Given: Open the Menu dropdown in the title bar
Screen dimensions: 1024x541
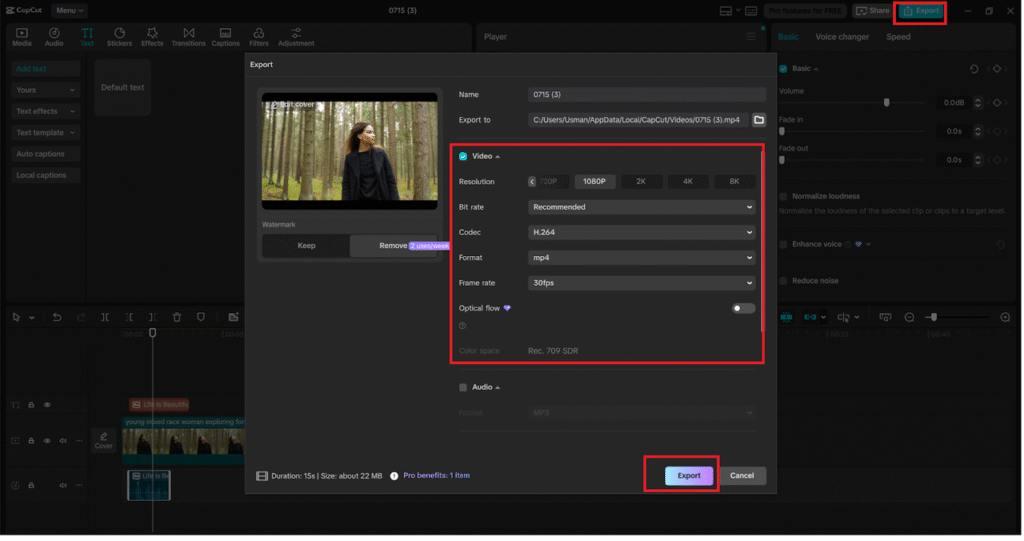Looking at the screenshot, I should [69, 10].
